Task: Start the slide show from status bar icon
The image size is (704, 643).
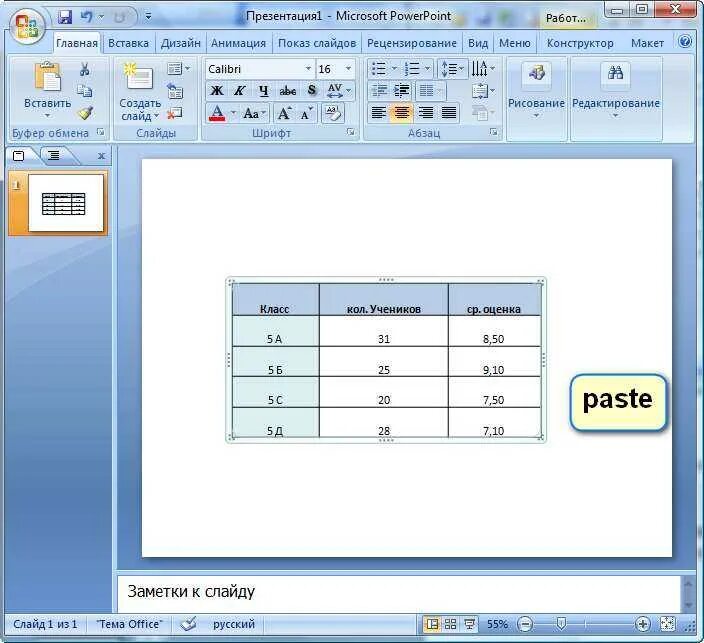Action: (470, 624)
